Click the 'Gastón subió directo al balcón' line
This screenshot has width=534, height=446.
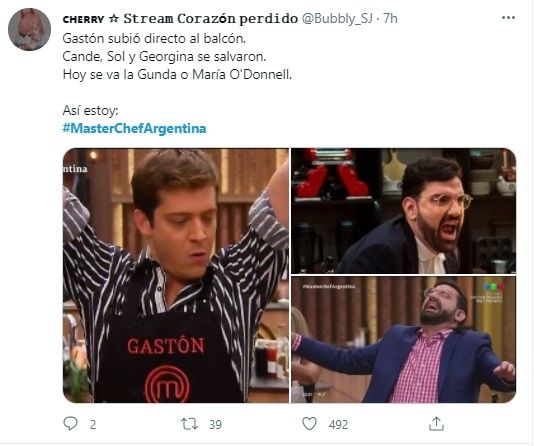154,38
